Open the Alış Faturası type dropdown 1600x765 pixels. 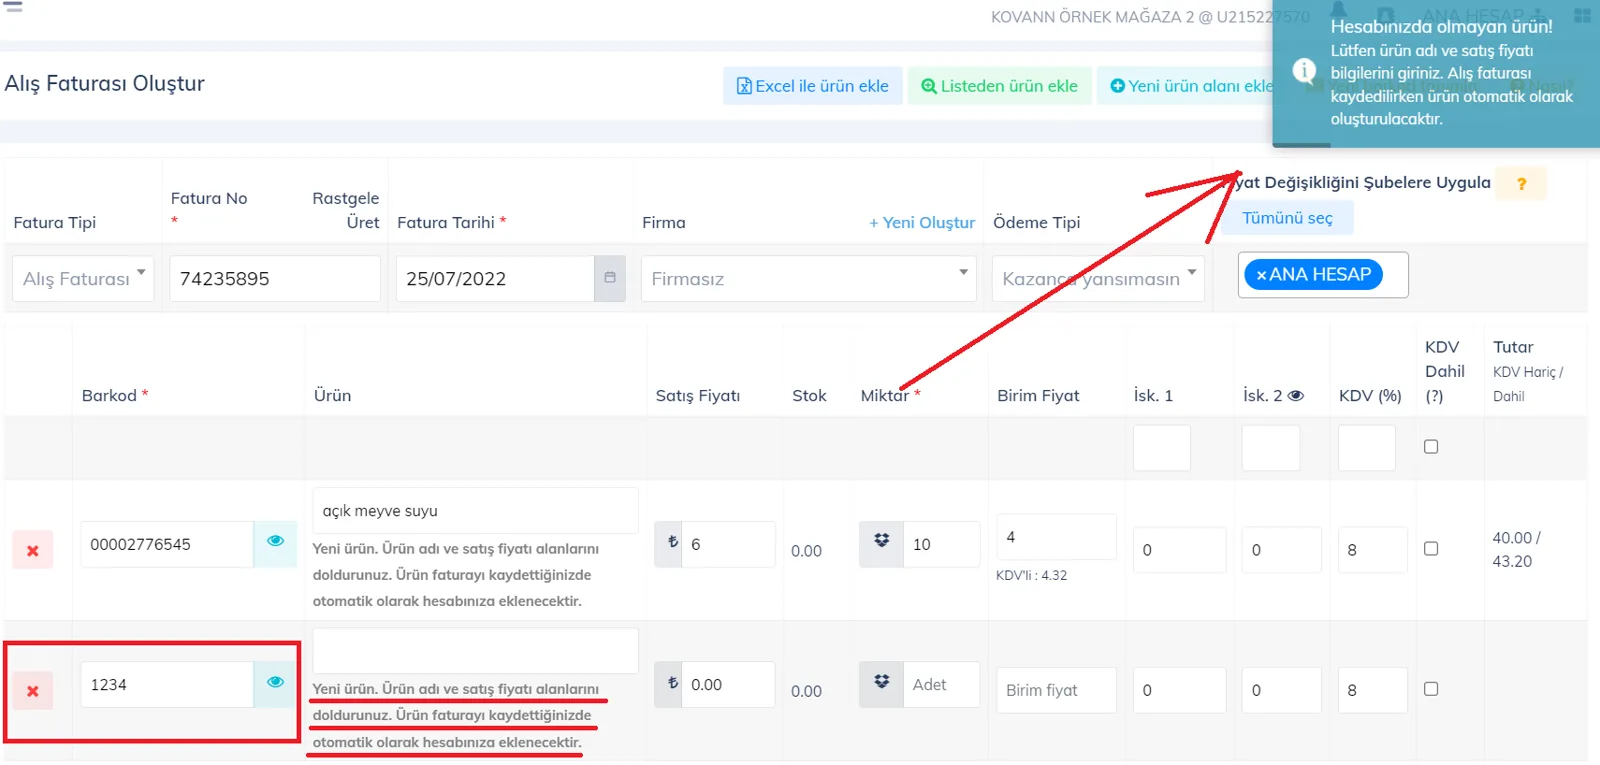tap(83, 278)
